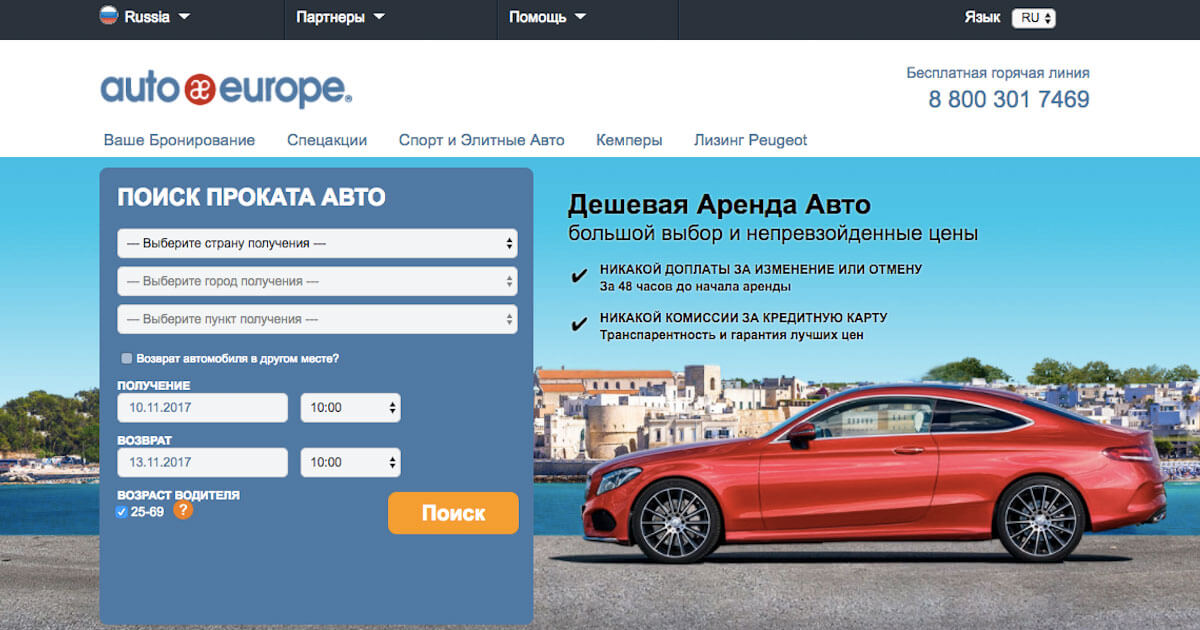The width and height of the screenshot is (1200, 630).
Task: Open the country pickup dropdown
Action: 317,242
